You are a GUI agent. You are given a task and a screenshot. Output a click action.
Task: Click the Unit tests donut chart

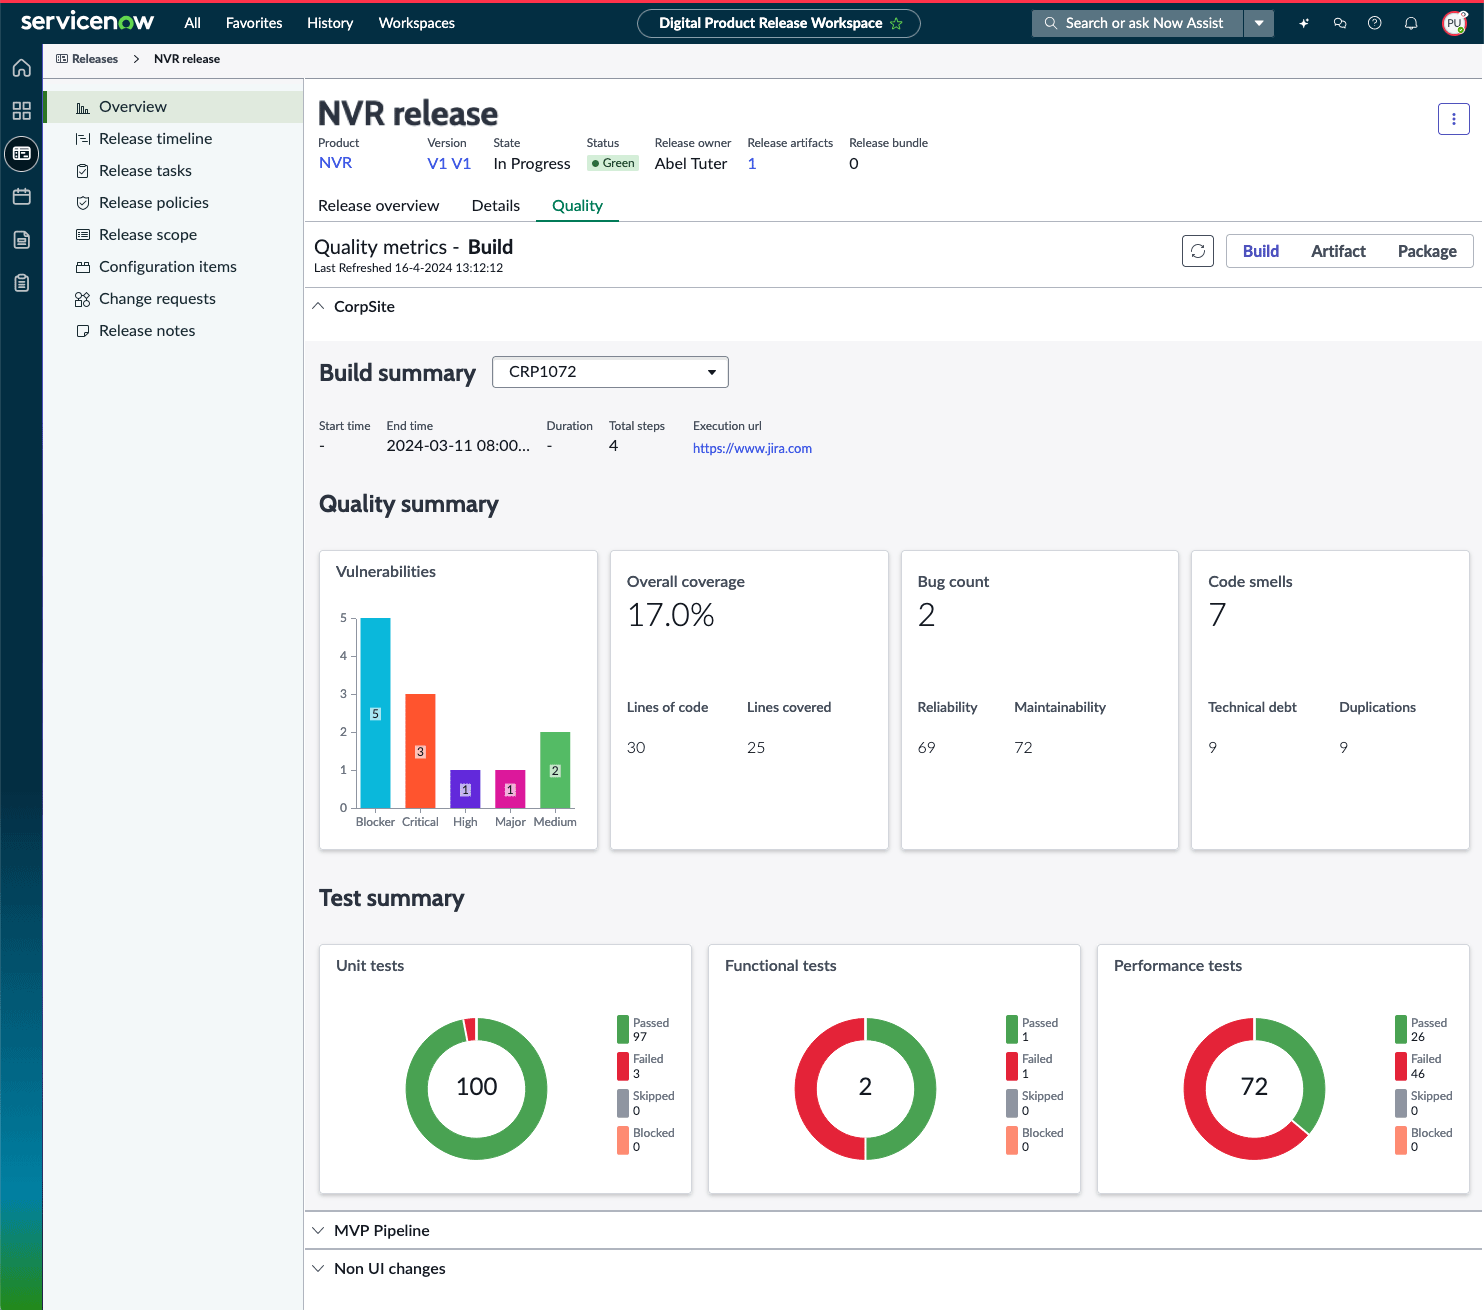click(476, 1088)
